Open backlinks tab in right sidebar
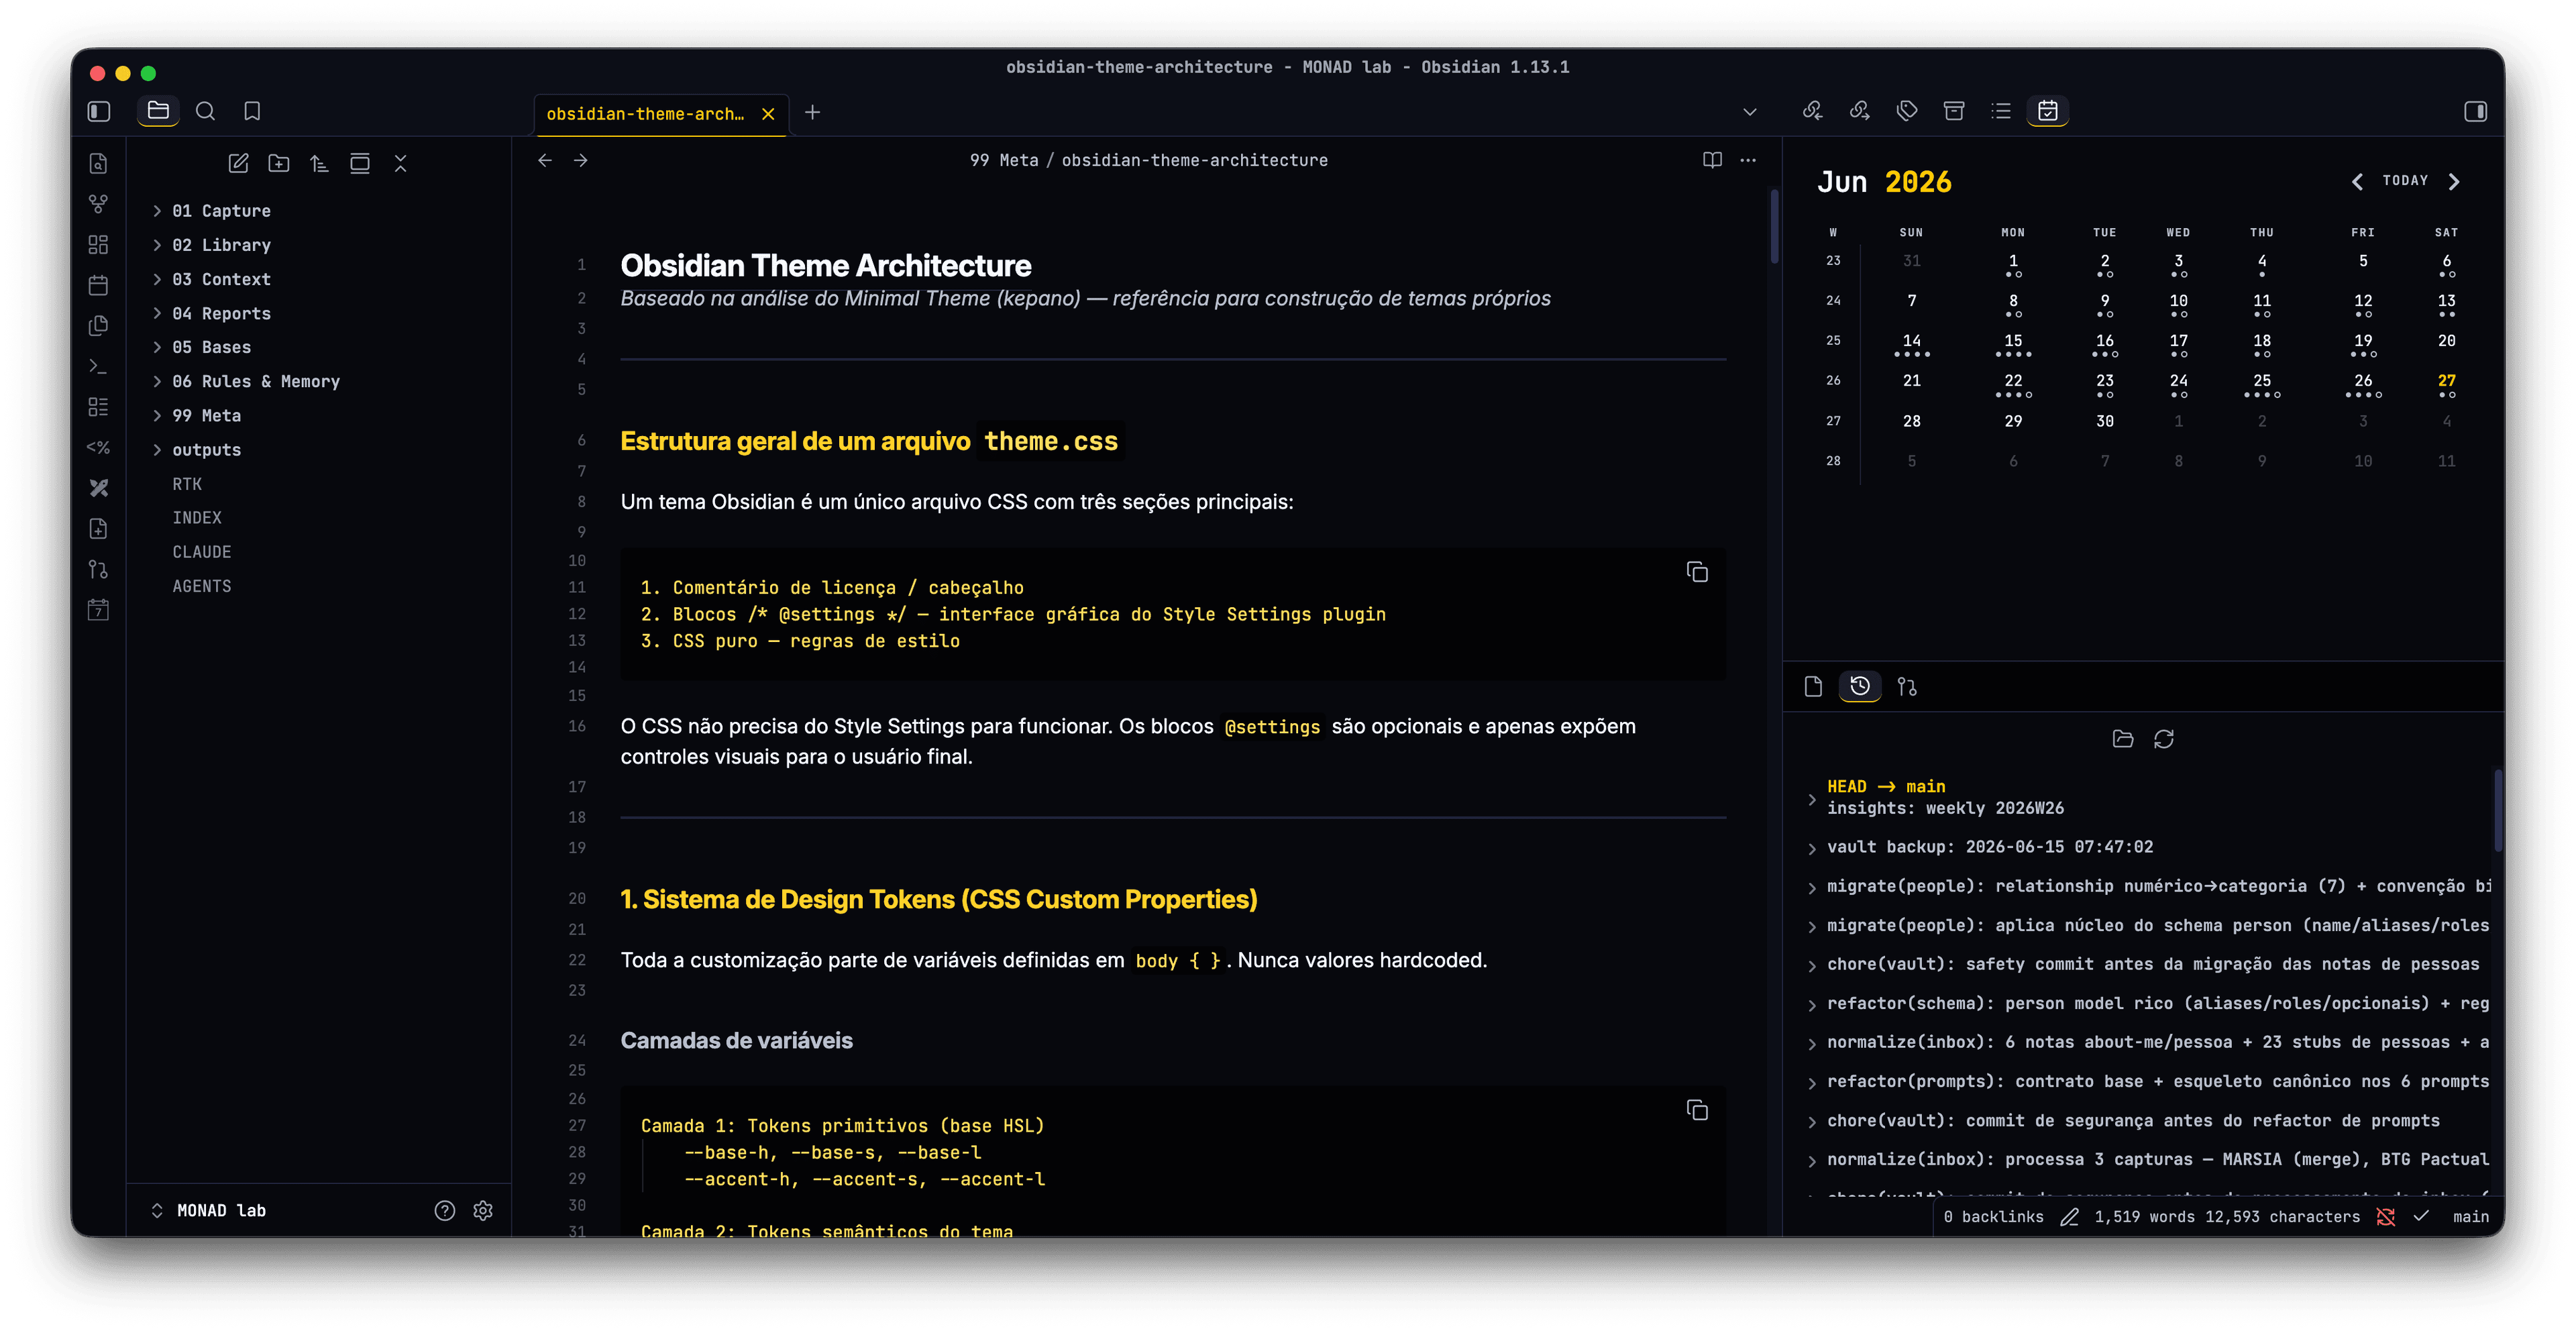 1812,111
